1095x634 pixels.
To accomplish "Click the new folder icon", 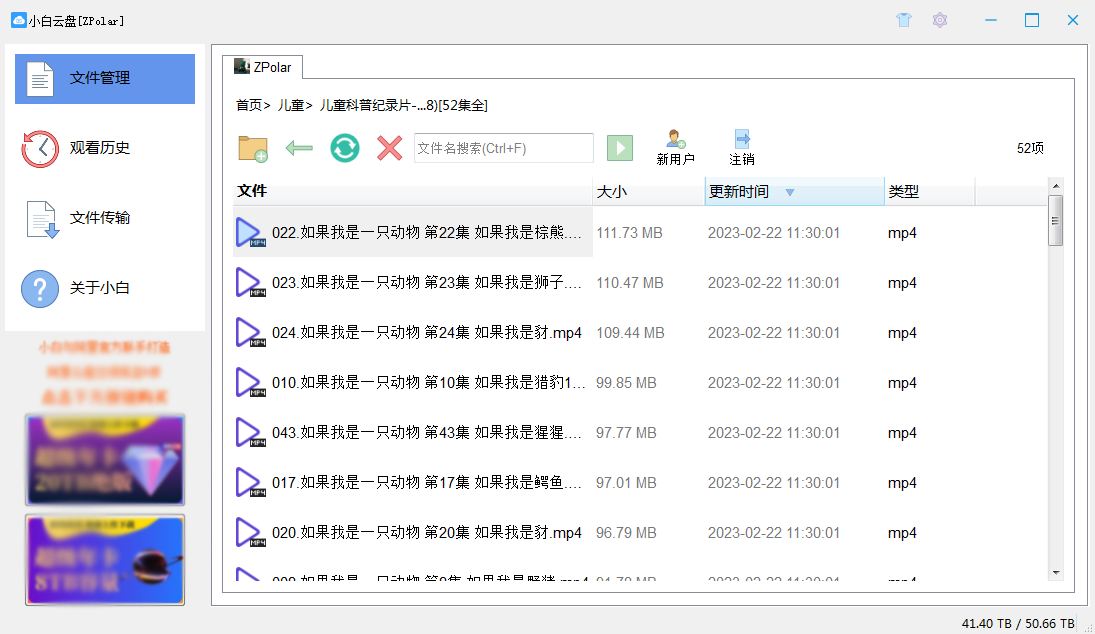I will click(x=252, y=148).
